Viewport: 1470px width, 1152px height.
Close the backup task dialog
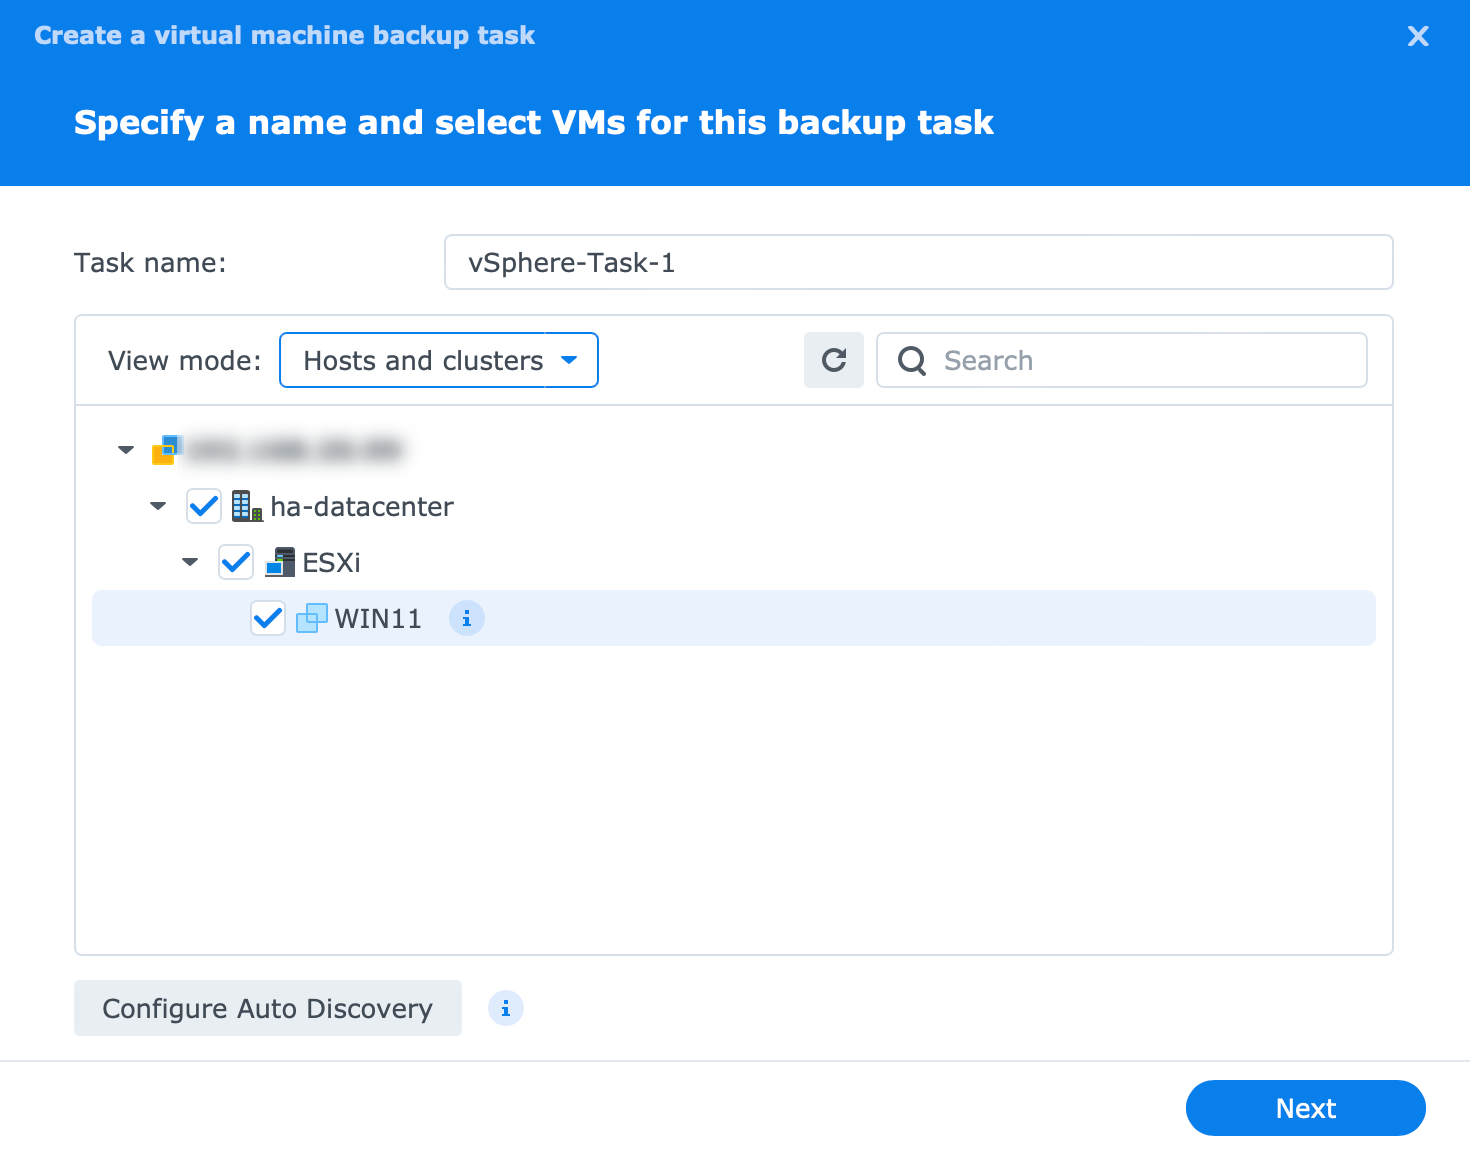(1418, 36)
